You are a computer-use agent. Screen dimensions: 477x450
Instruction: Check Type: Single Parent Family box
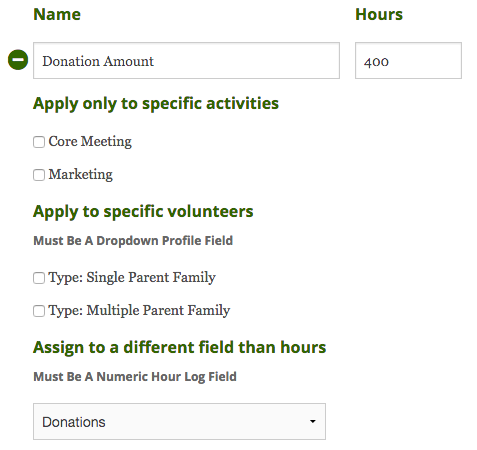pyautogui.click(x=39, y=278)
